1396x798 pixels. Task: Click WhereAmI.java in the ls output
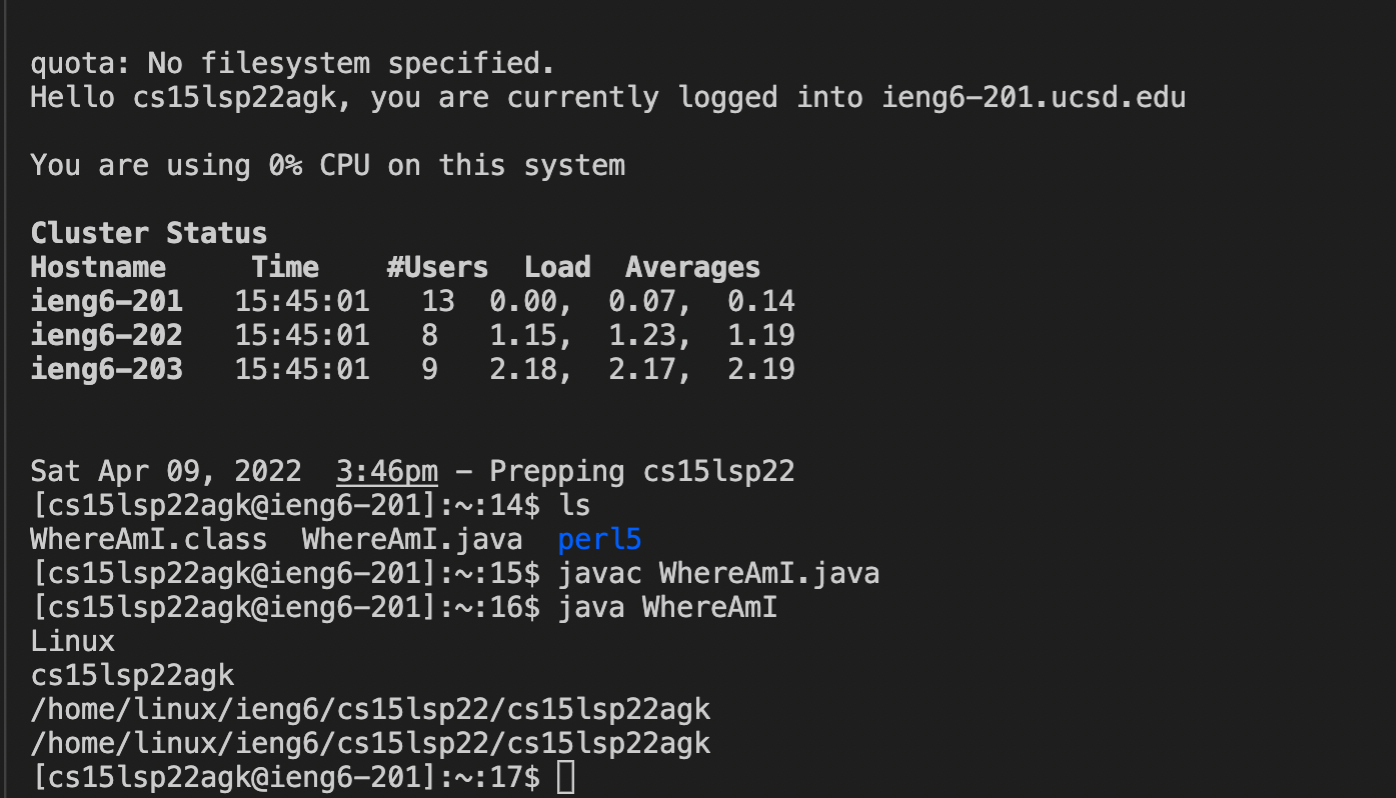412,540
